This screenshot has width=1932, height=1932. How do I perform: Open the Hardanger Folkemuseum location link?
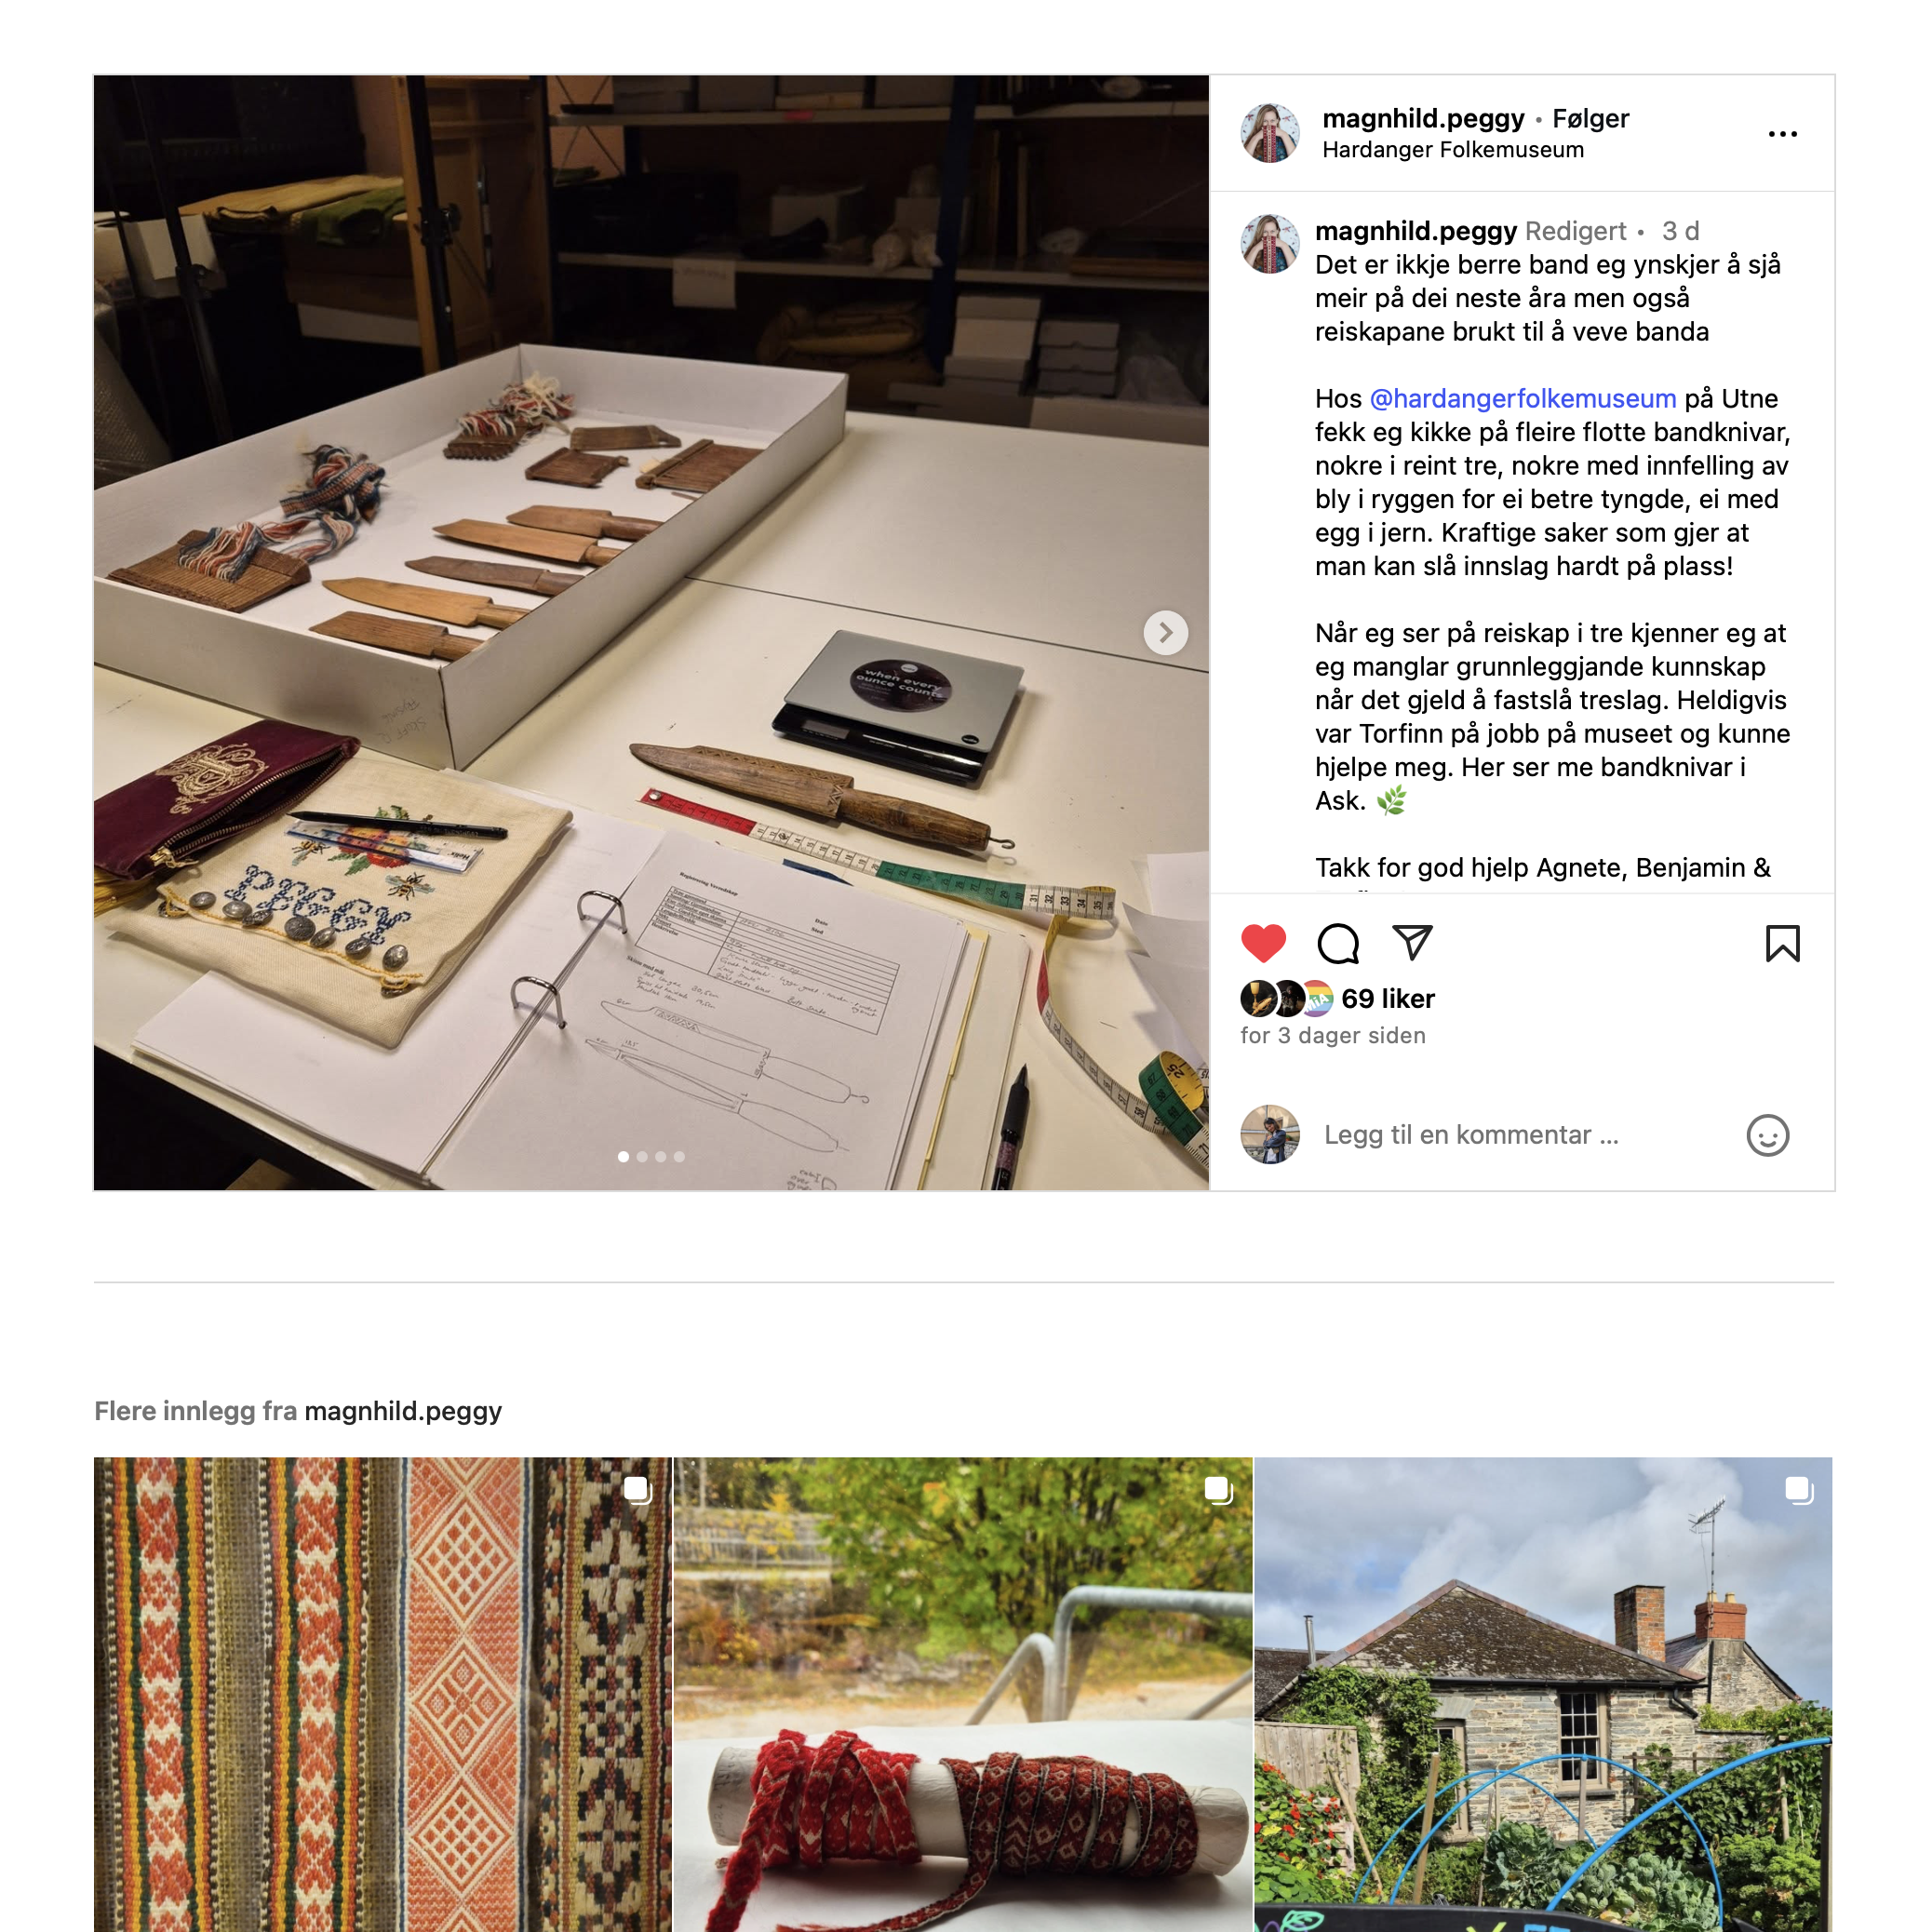coord(1452,150)
